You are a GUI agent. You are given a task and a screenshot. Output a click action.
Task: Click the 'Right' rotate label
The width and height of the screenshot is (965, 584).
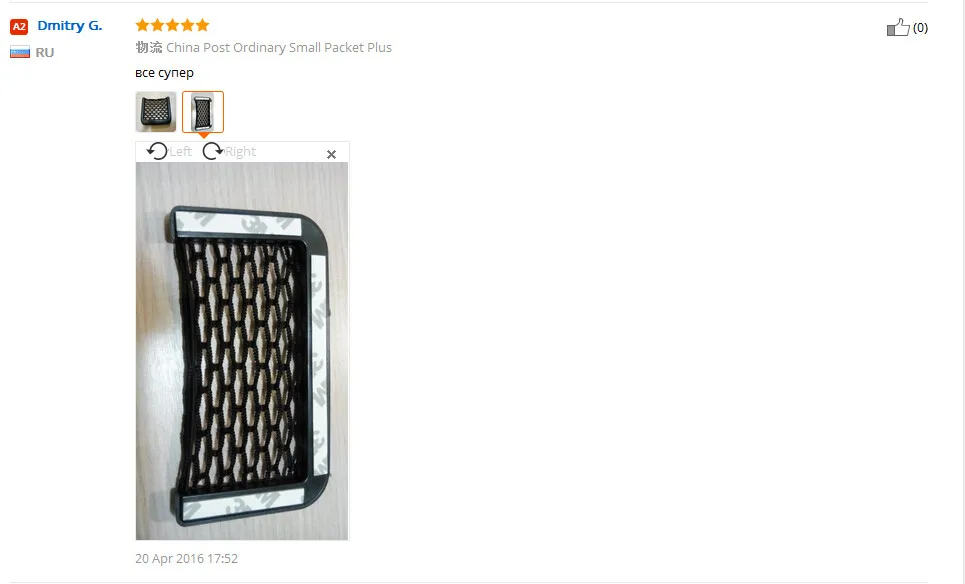240,151
